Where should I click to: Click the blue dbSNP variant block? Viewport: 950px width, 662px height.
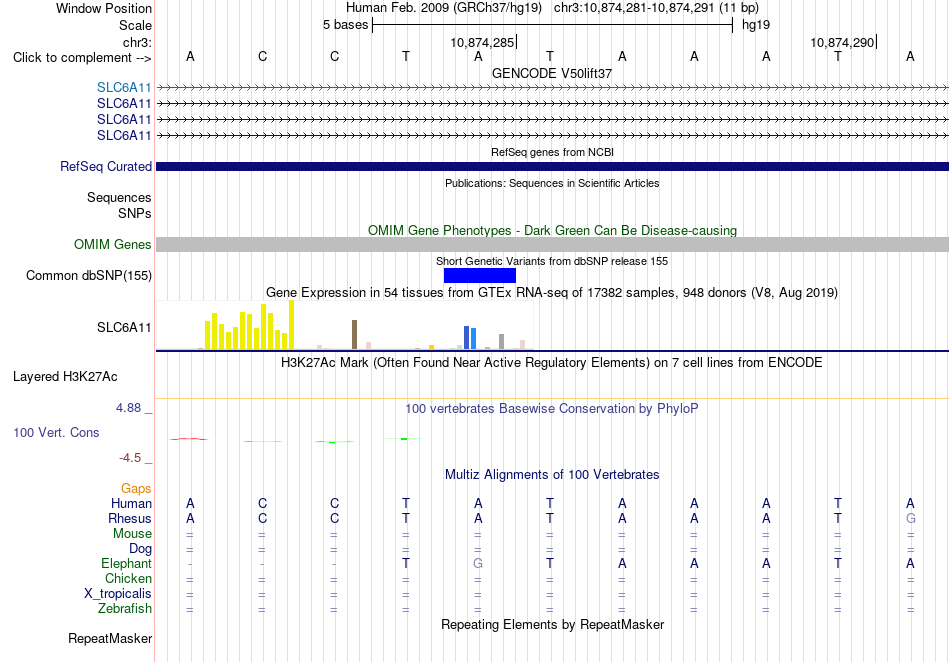(x=480, y=276)
